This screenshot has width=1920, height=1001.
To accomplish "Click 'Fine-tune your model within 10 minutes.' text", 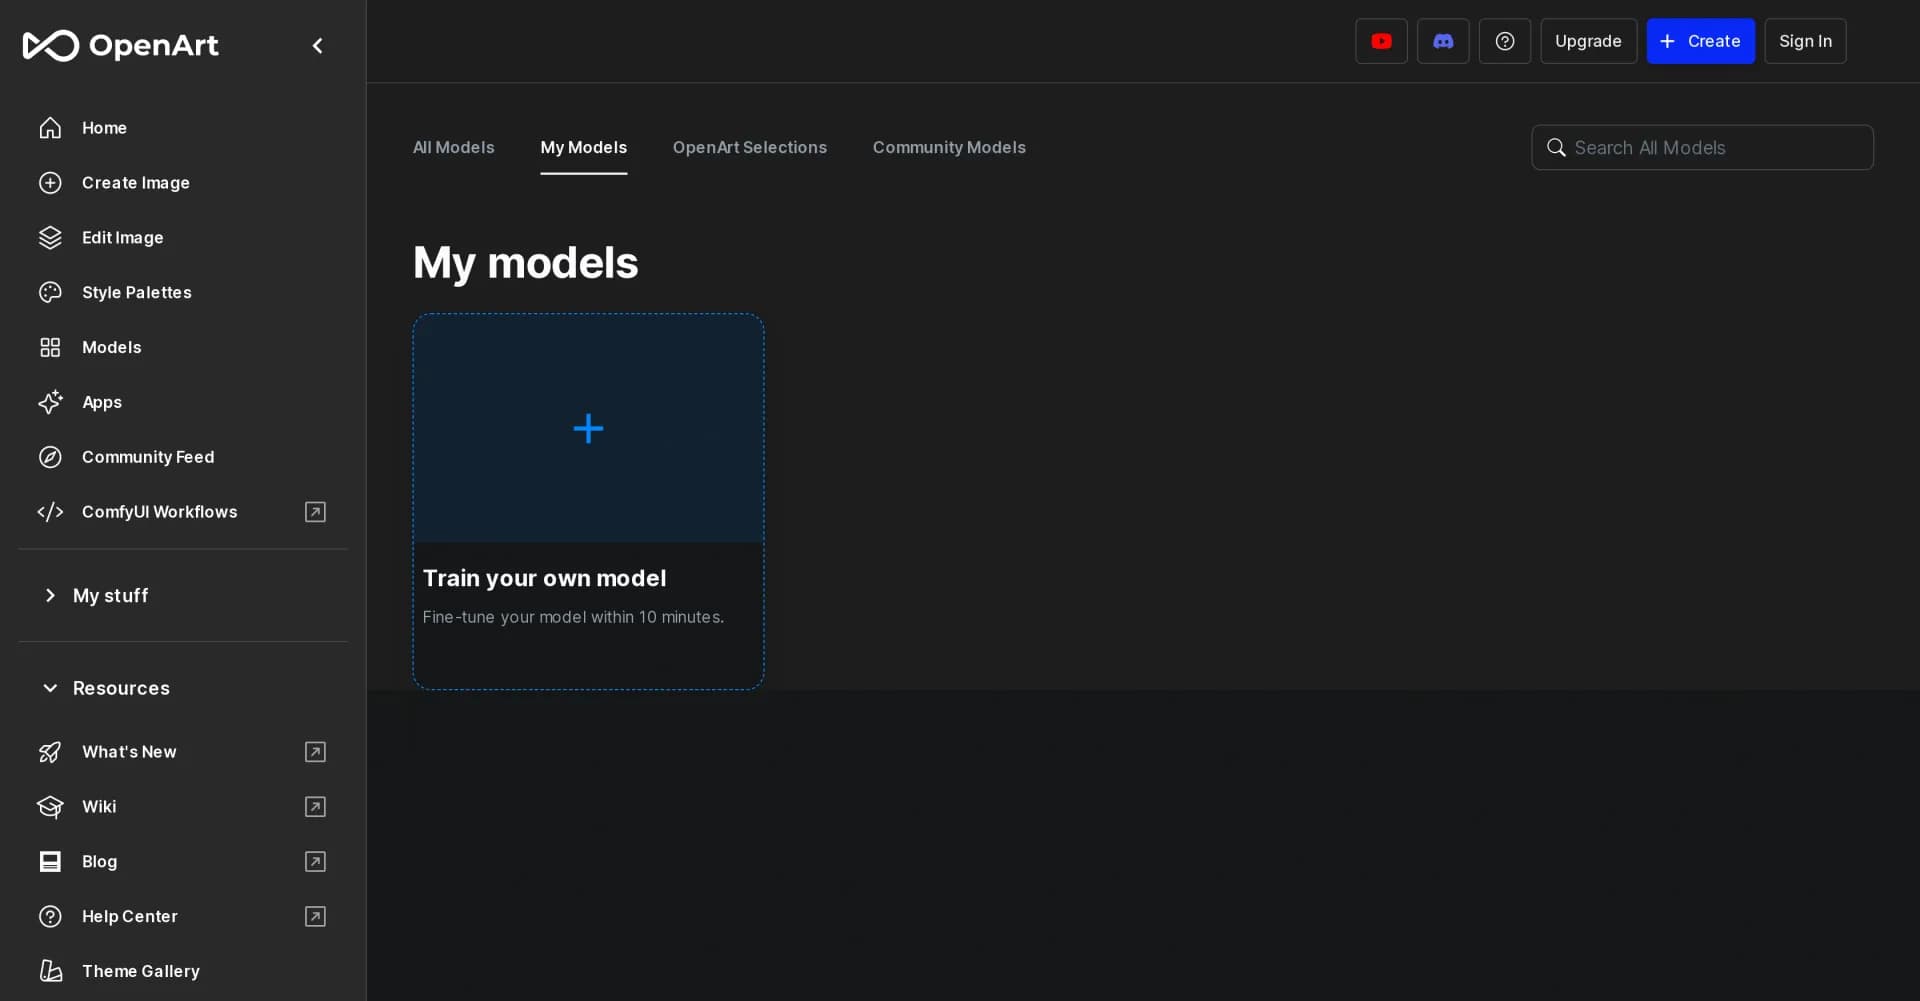I will (x=573, y=617).
